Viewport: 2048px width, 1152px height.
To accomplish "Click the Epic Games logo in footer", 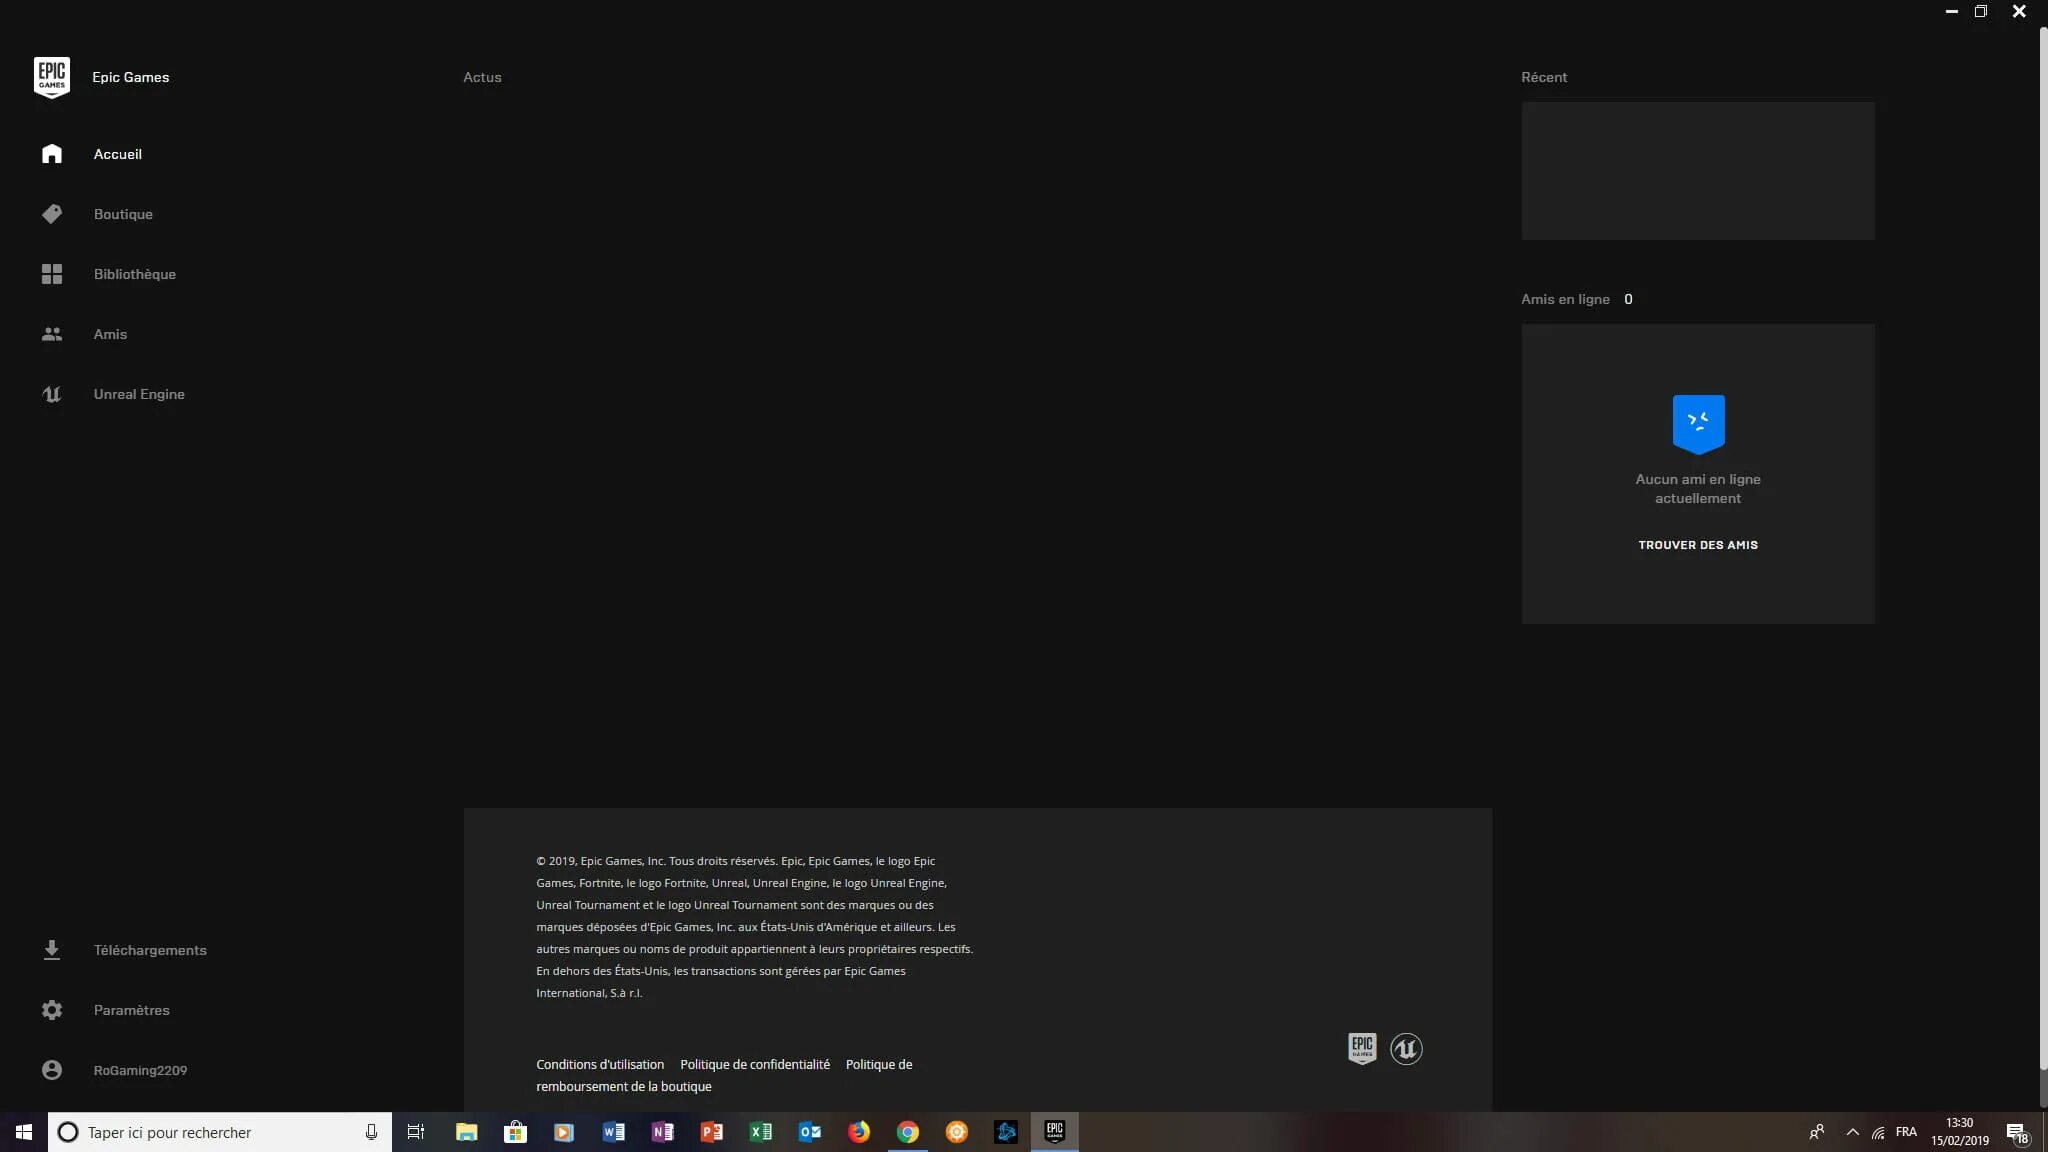I will [1362, 1048].
